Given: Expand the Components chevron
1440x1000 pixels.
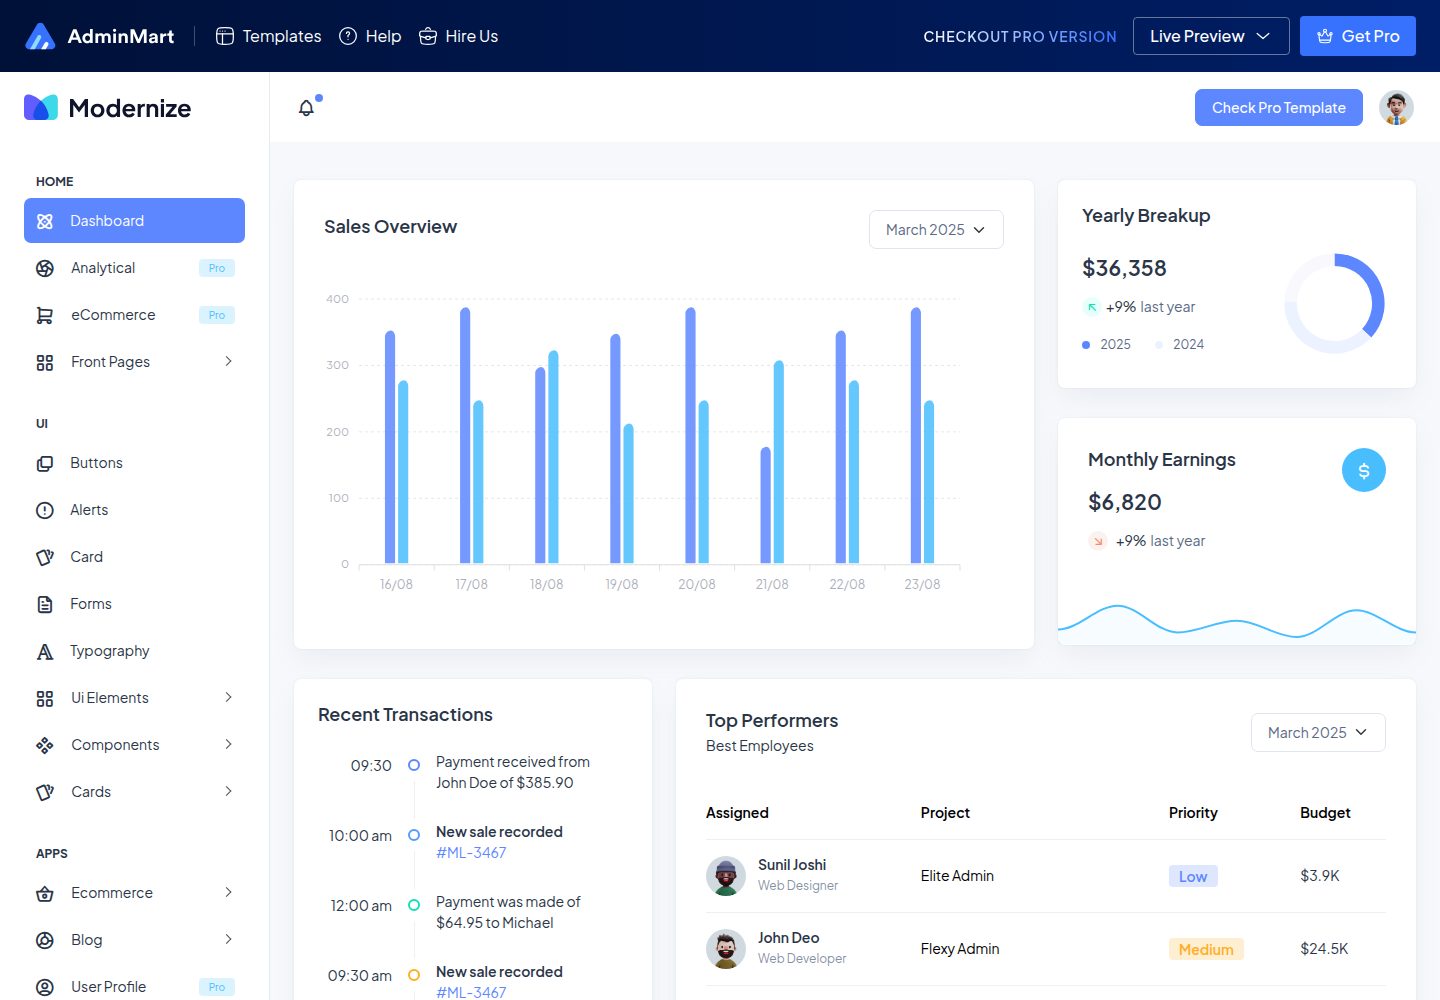Looking at the screenshot, I should [x=228, y=744].
